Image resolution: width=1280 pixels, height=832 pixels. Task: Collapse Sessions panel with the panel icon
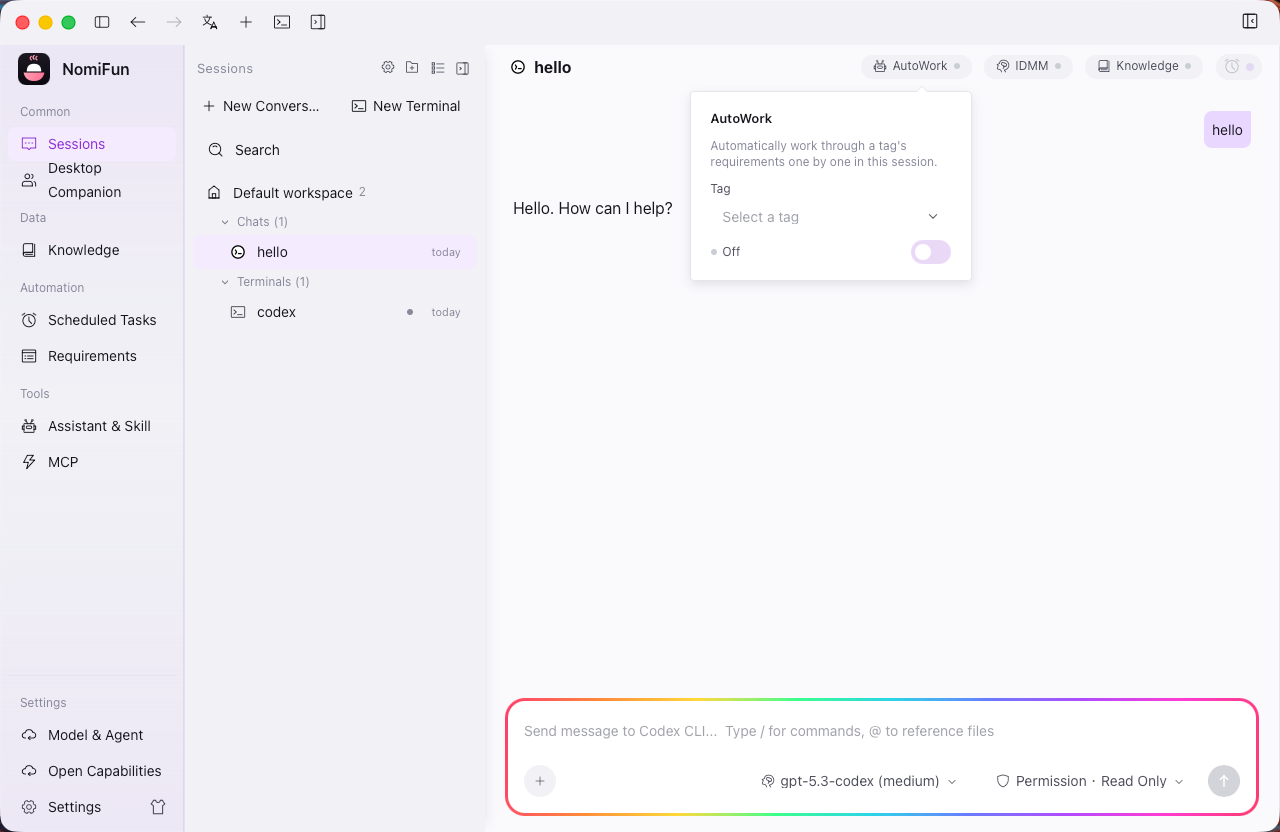coord(462,68)
